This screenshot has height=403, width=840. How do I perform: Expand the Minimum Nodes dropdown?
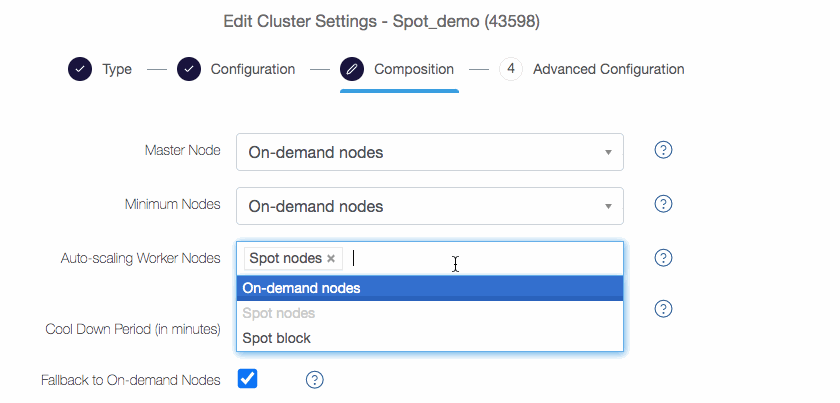[430, 206]
